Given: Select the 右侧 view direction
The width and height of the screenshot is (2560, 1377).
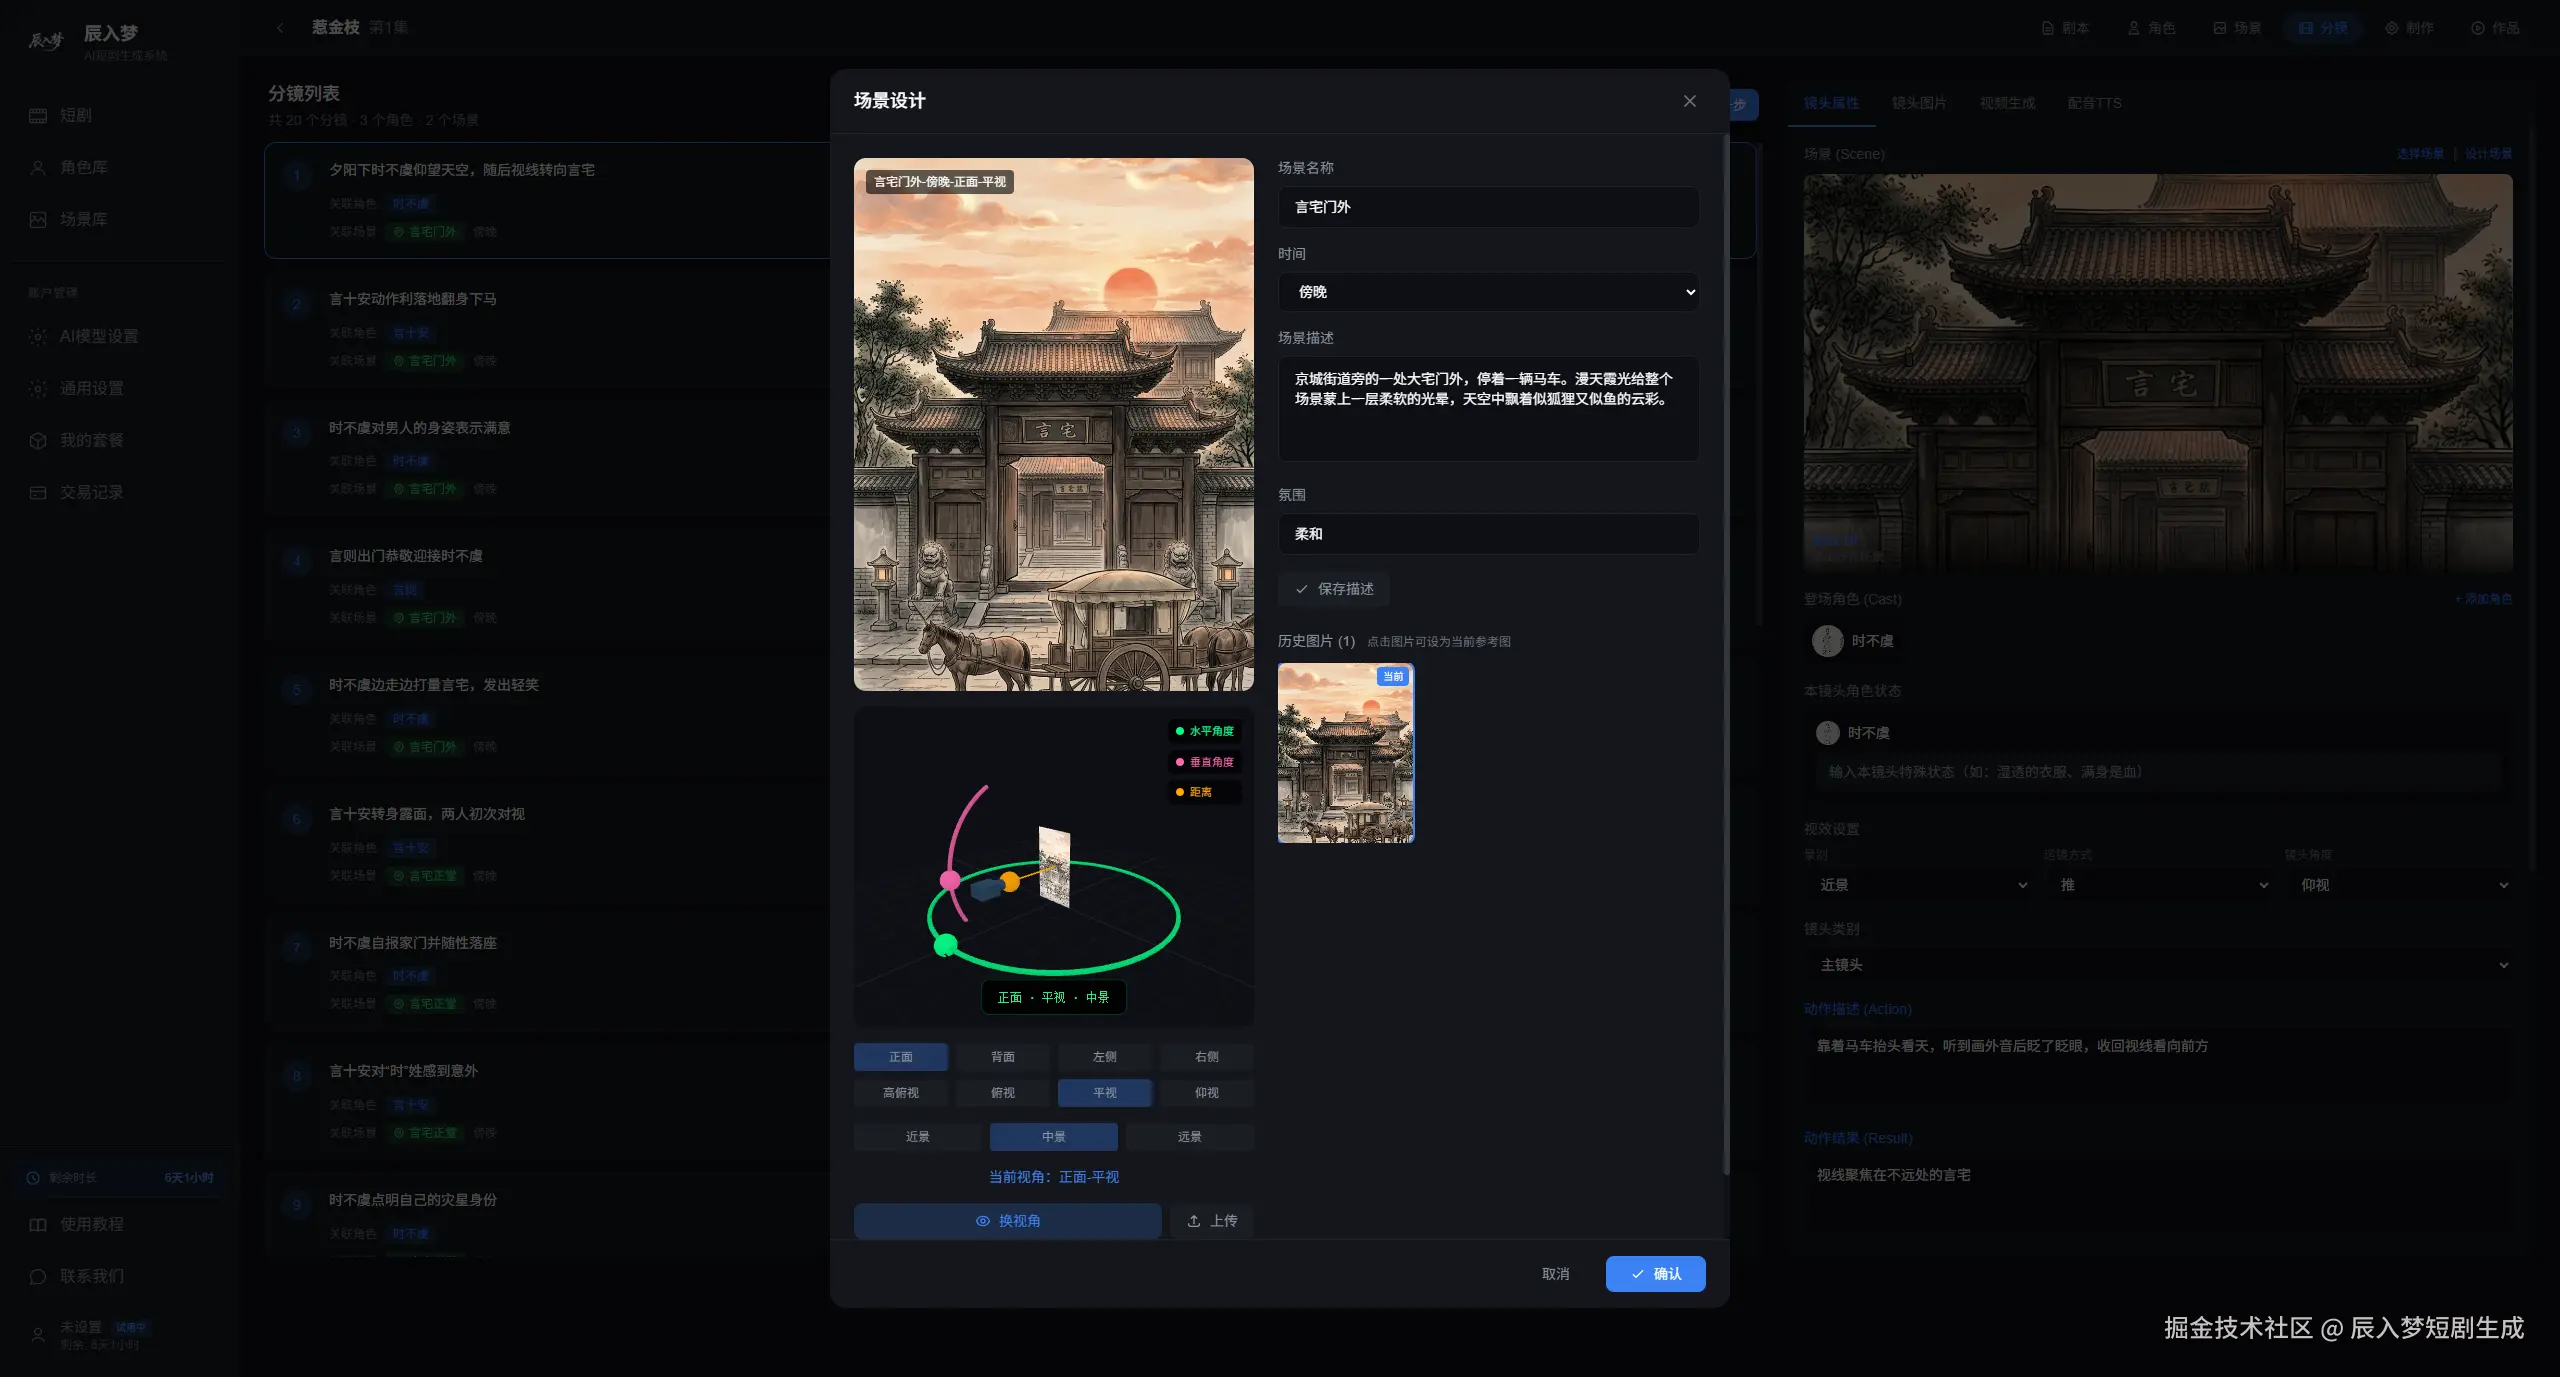Looking at the screenshot, I should (1207, 1057).
